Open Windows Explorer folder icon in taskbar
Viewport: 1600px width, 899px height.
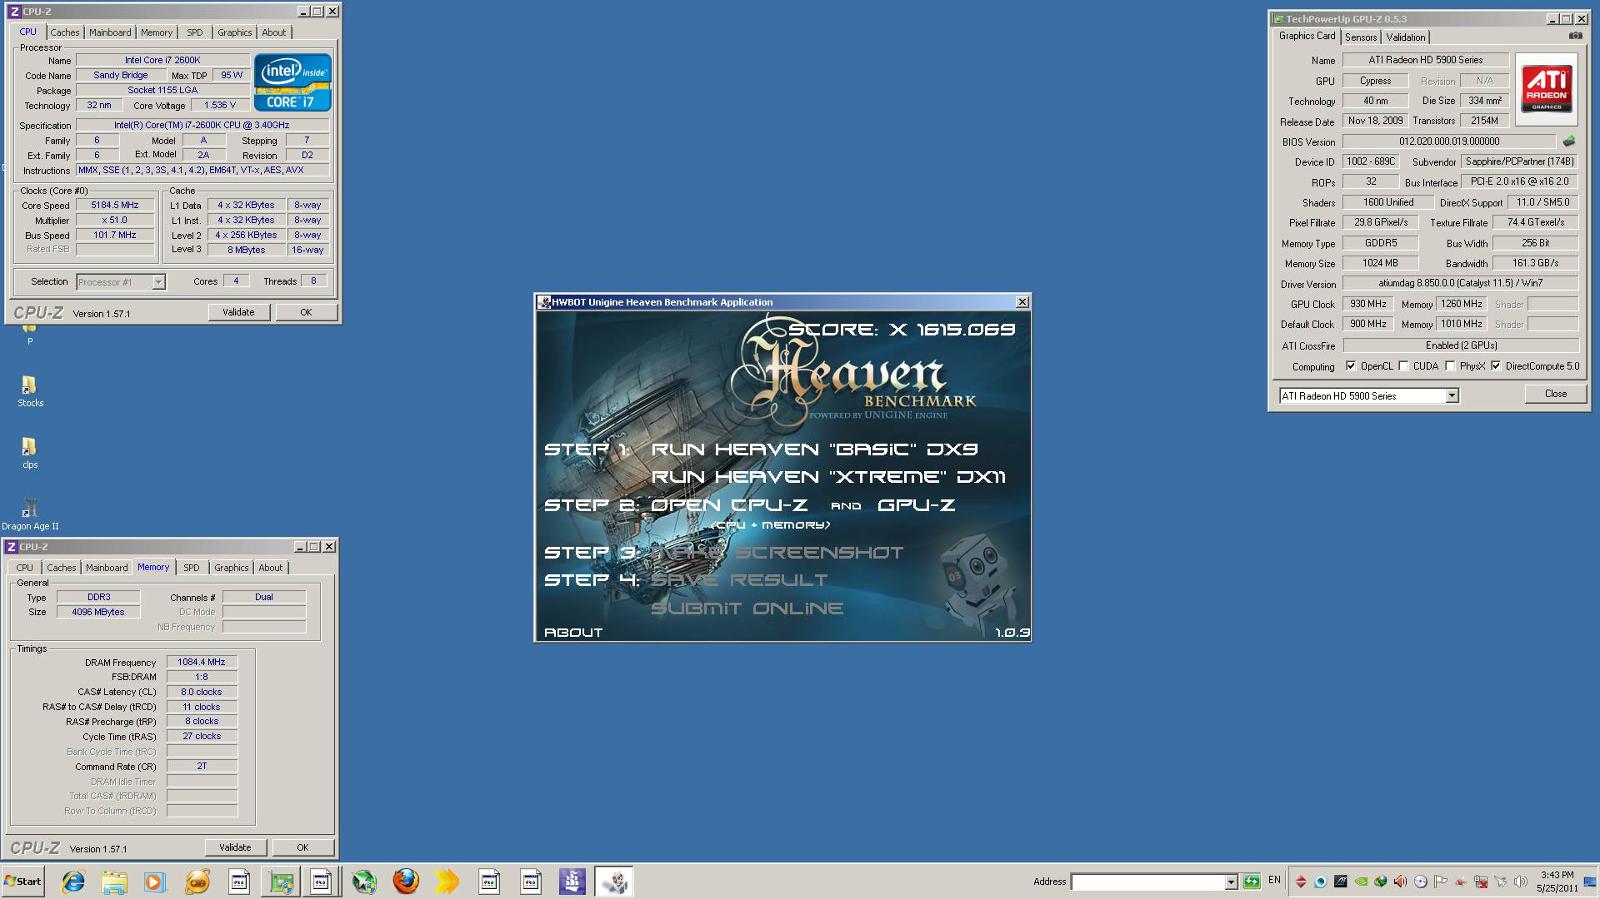114,881
